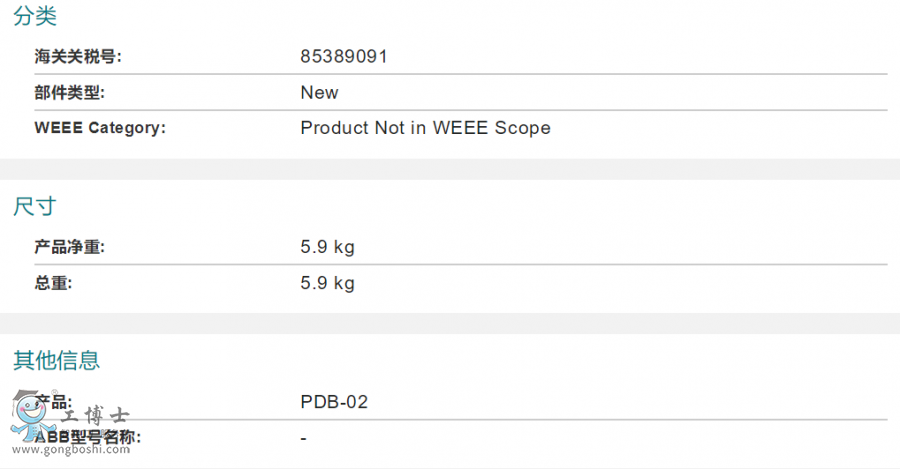Click the 其他信息 section heading
The width and height of the screenshot is (900, 469).
pos(57,360)
